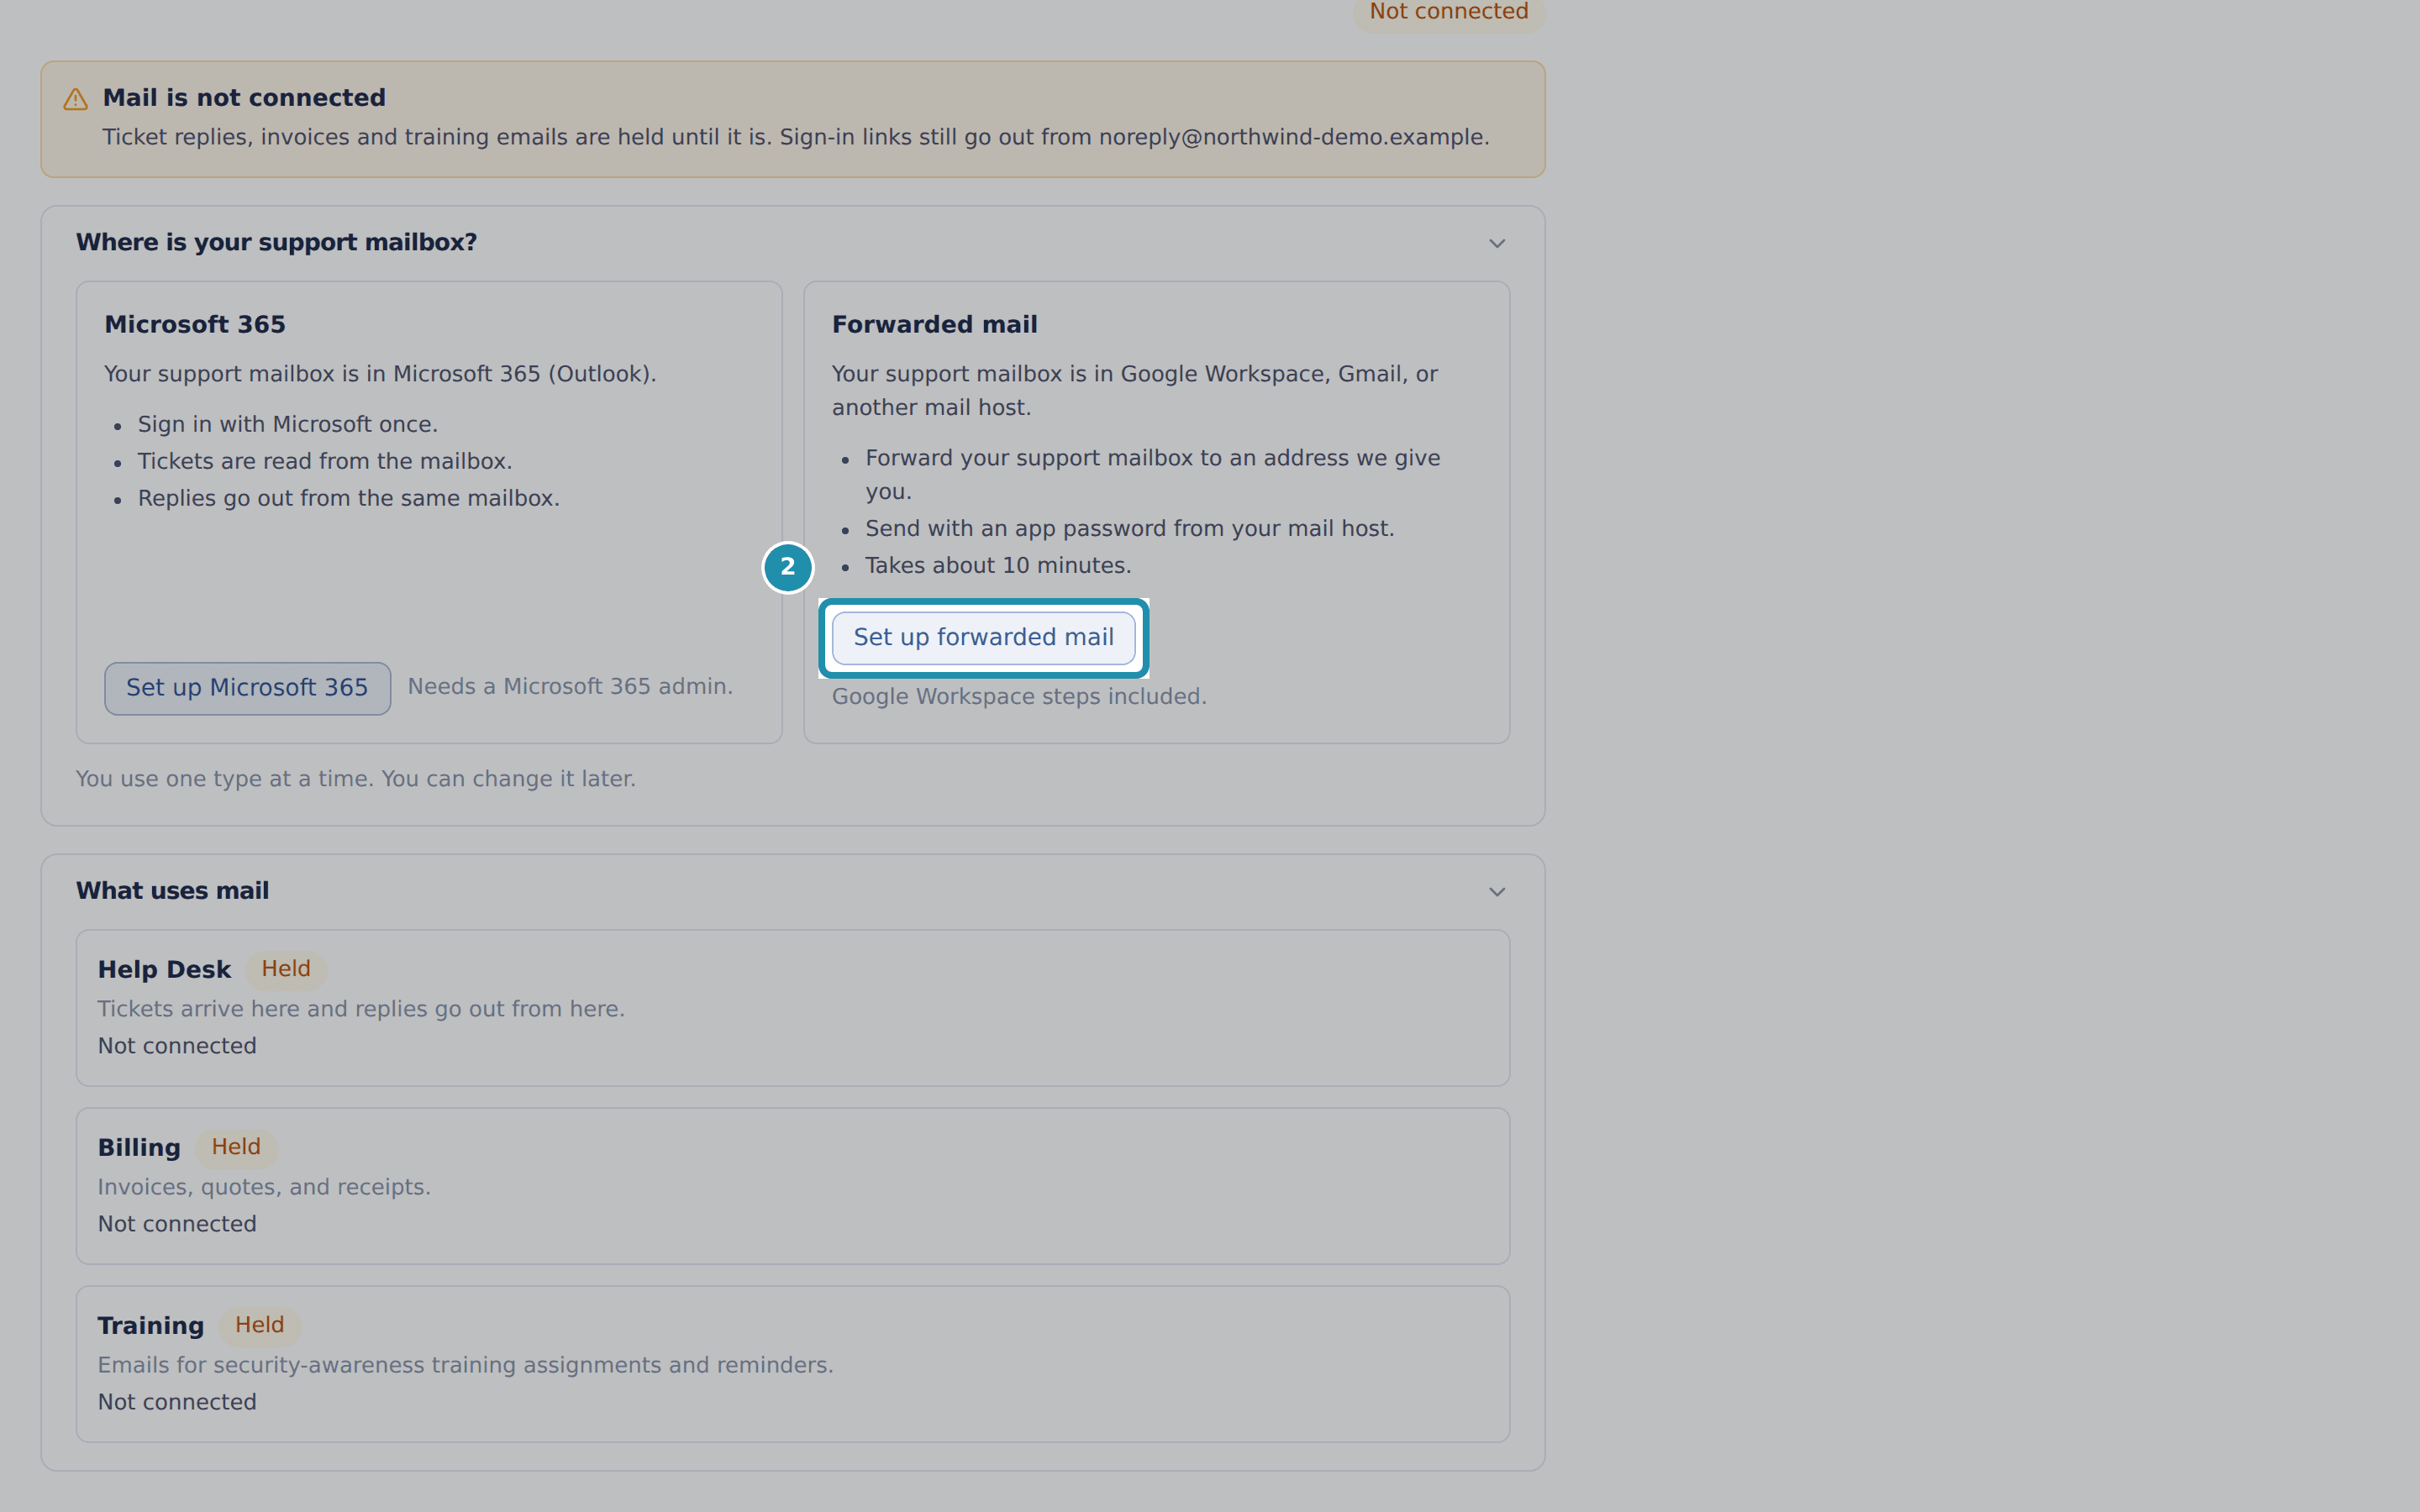The width and height of the screenshot is (2420, 1512).
Task: Open the Billing mail row
Action: coord(792,1186)
